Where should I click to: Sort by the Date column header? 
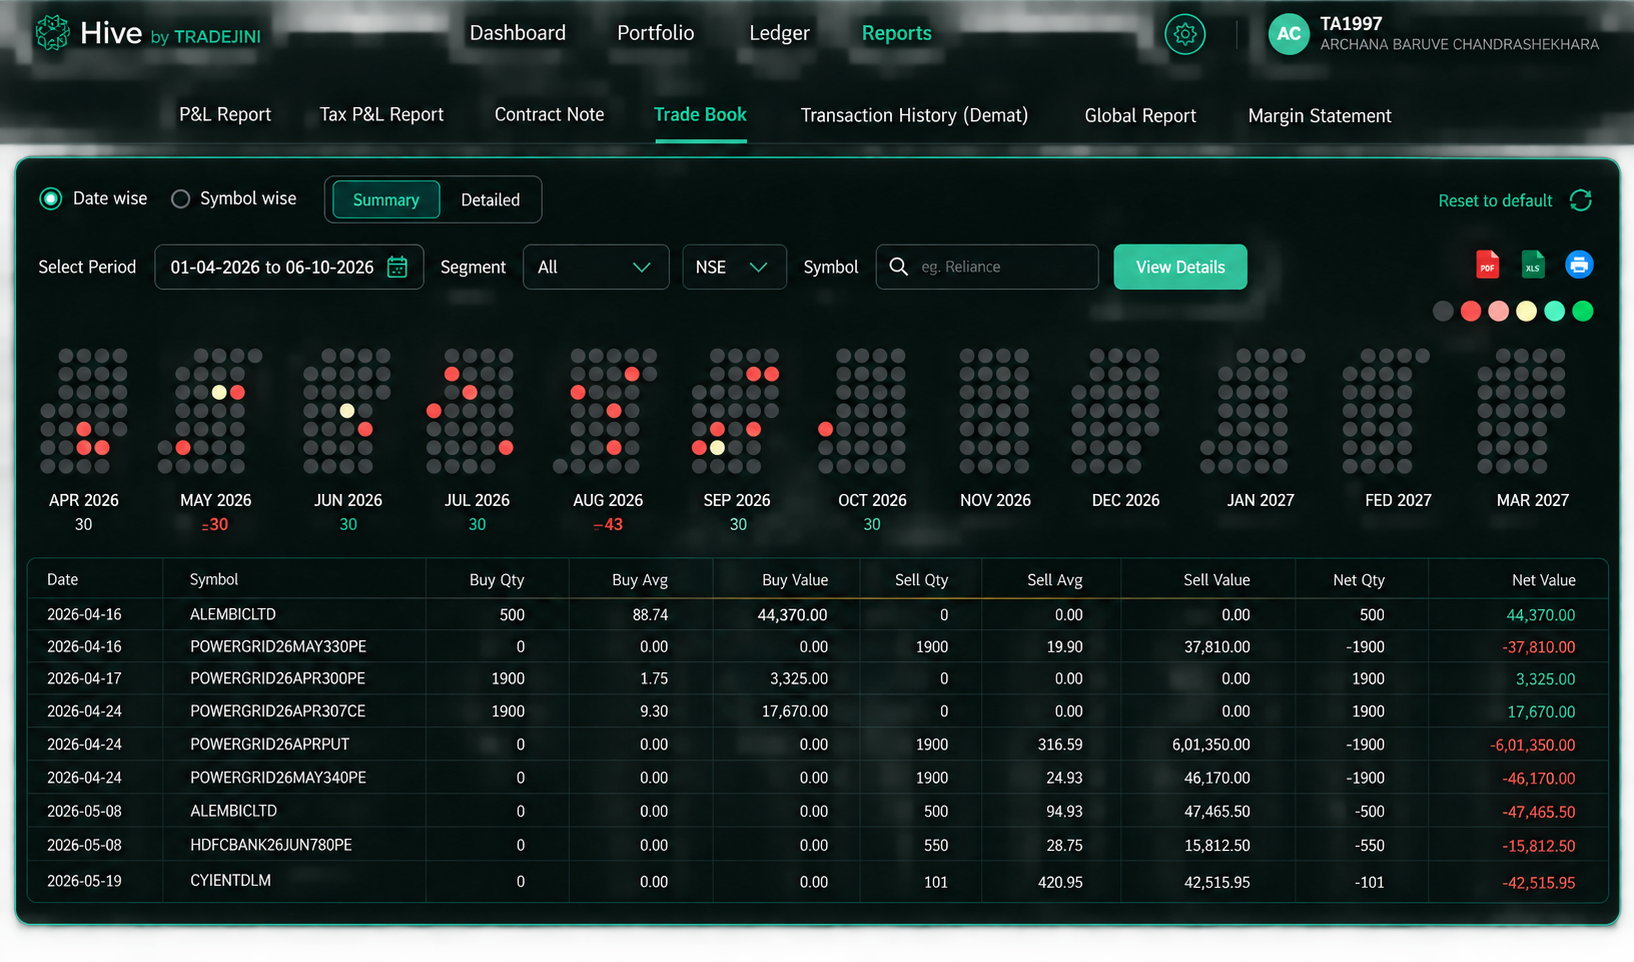click(62, 580)
